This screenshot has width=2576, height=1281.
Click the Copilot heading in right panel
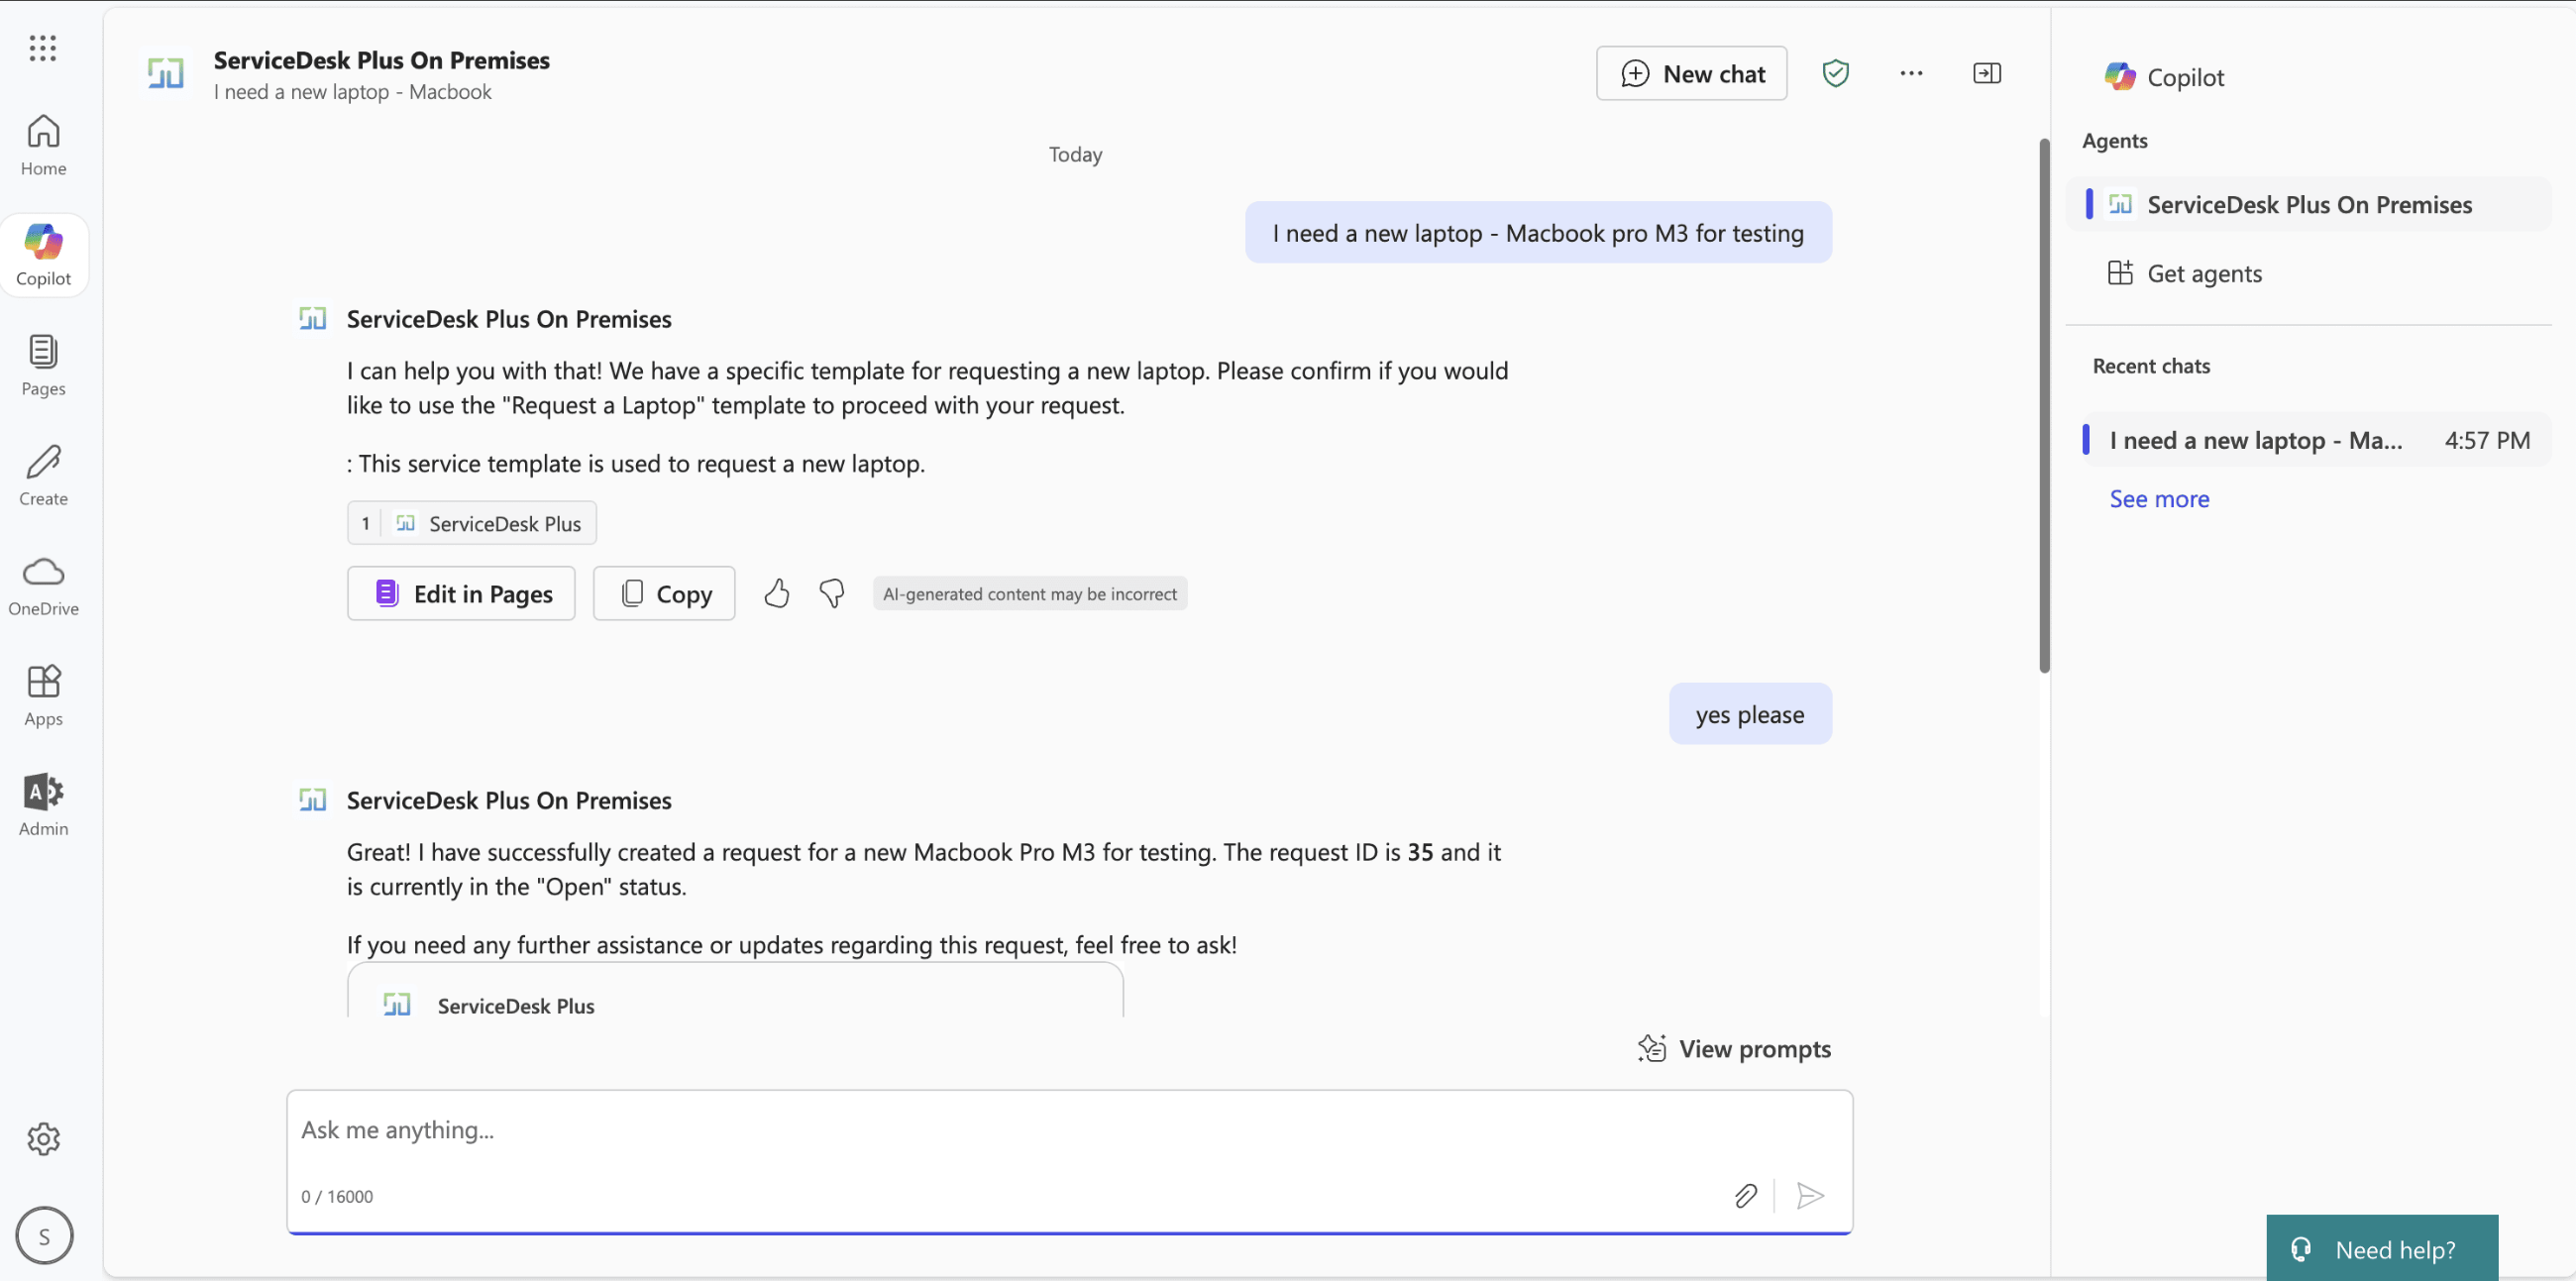(2163, 77)
